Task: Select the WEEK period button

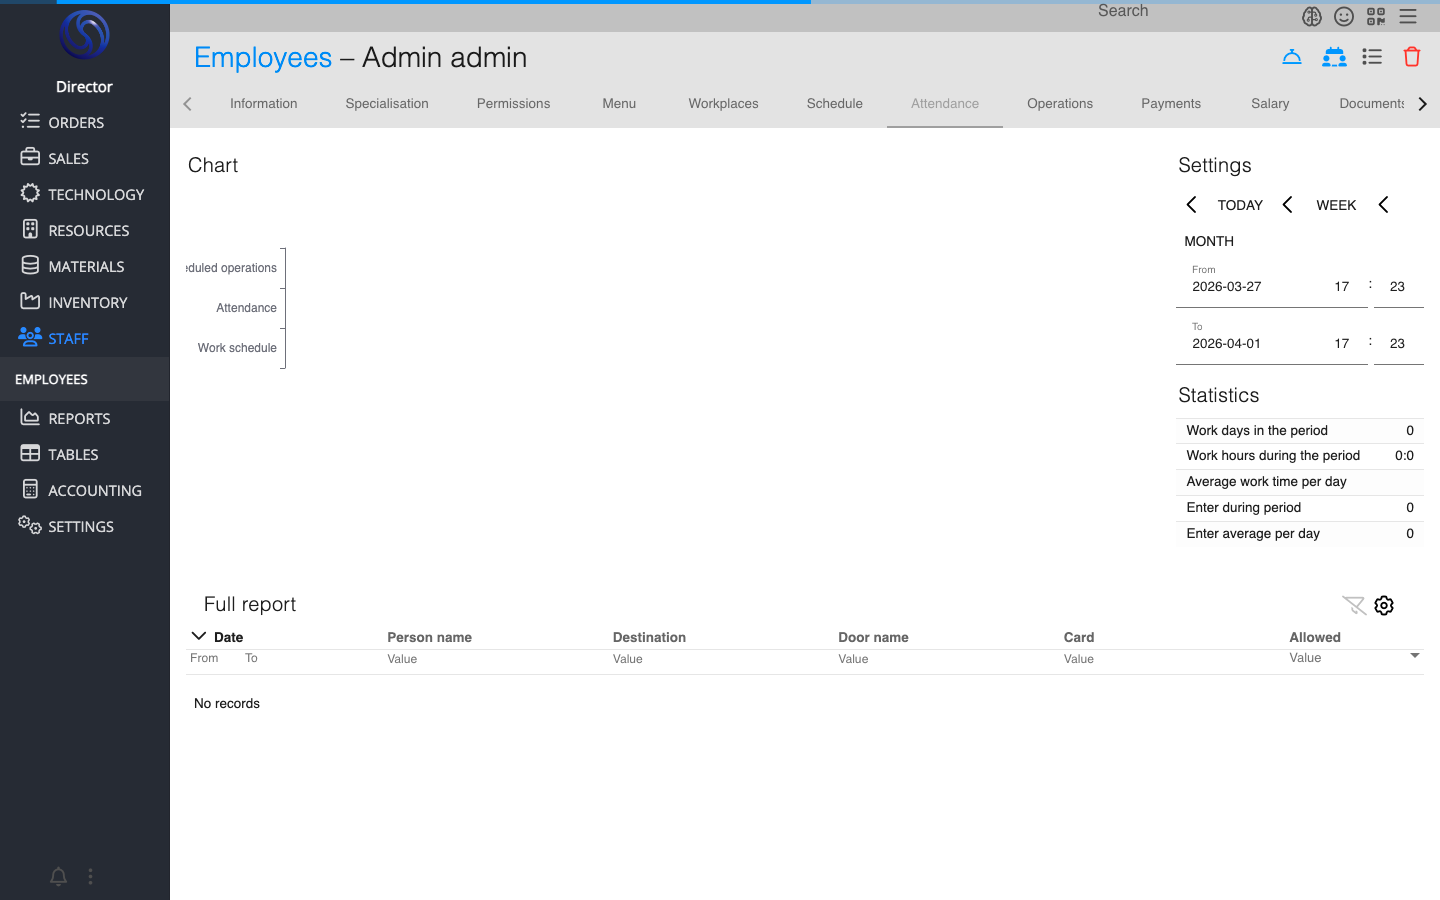Action: pos(1335,205)
